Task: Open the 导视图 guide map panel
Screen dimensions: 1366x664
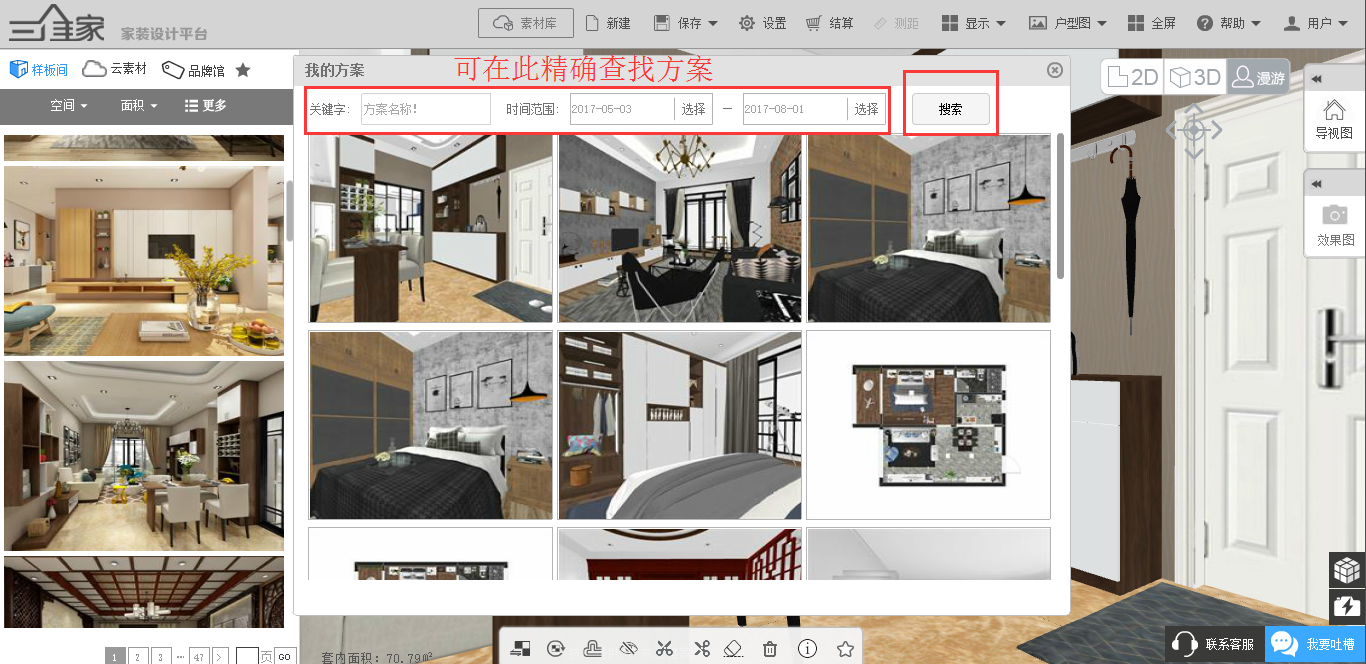Action: pos(1334,120)
